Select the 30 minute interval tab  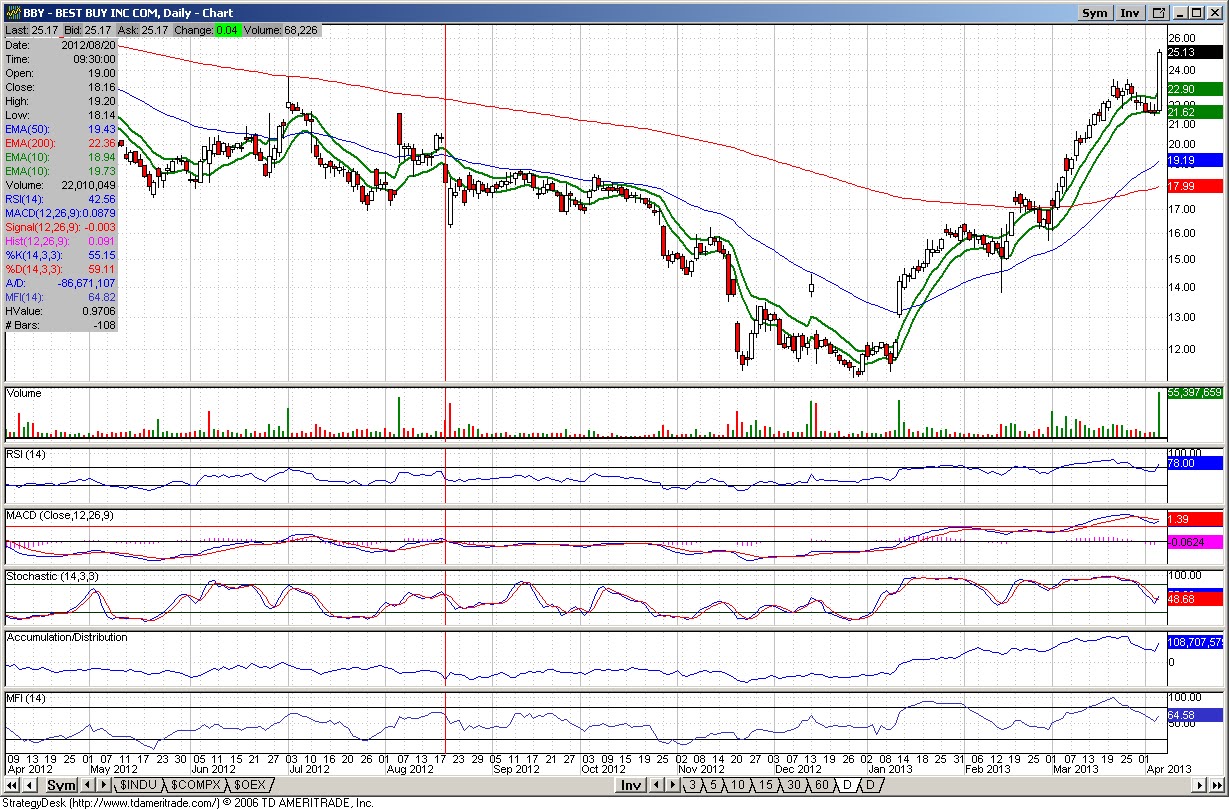(x=793, y=786)
